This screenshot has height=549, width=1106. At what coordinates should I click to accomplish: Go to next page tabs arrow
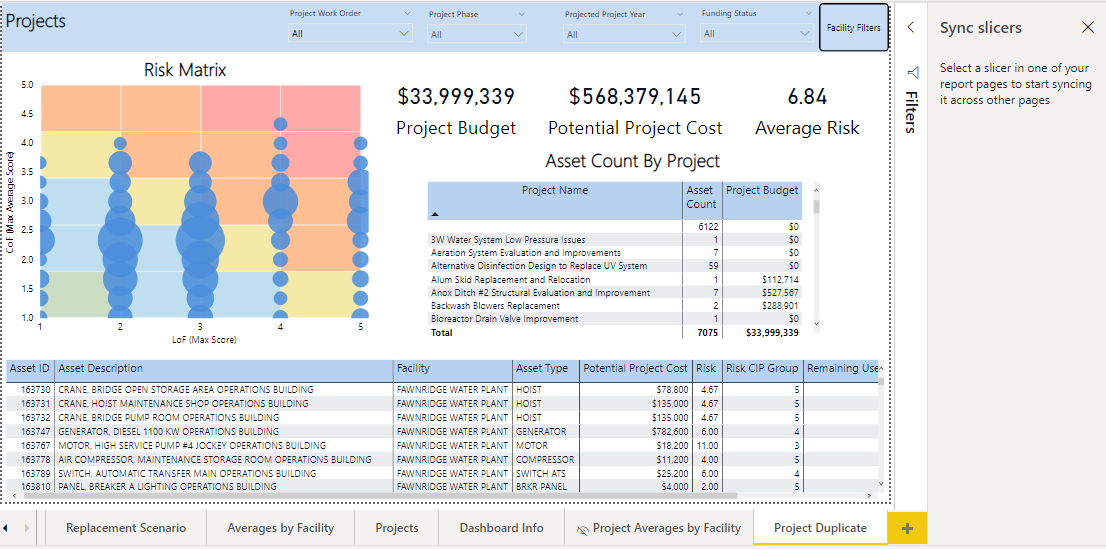click(28, 528)
